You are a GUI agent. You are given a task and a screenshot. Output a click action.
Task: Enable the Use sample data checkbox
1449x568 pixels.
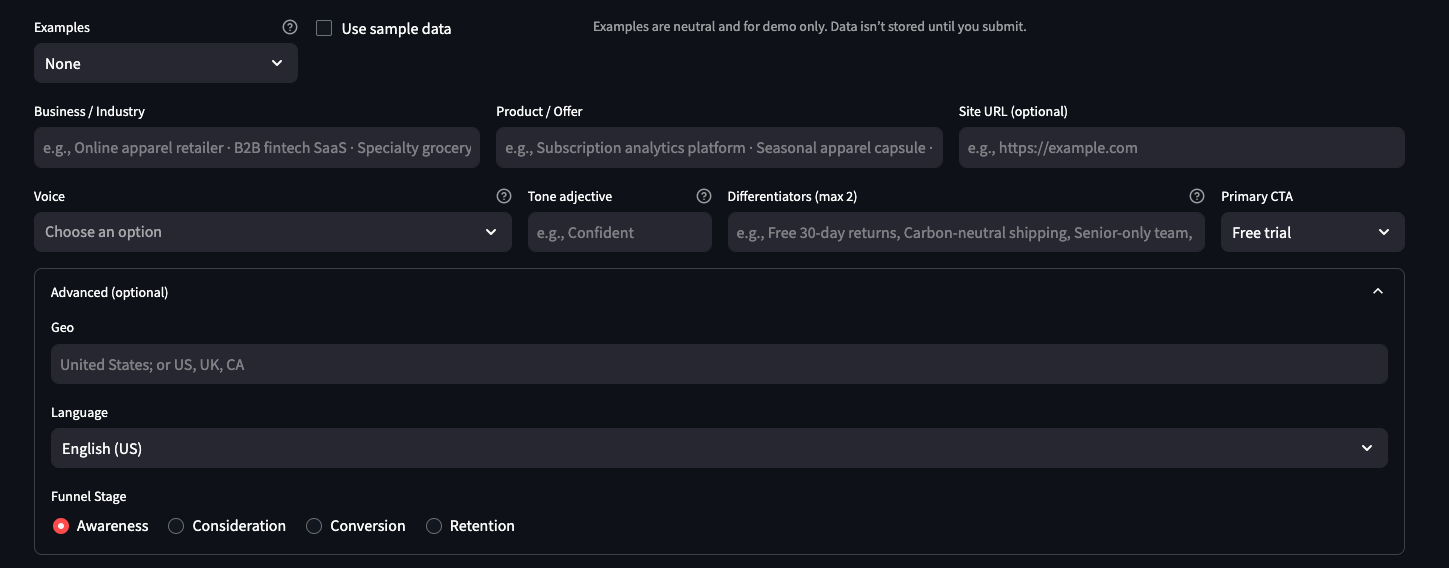(324, 28)
